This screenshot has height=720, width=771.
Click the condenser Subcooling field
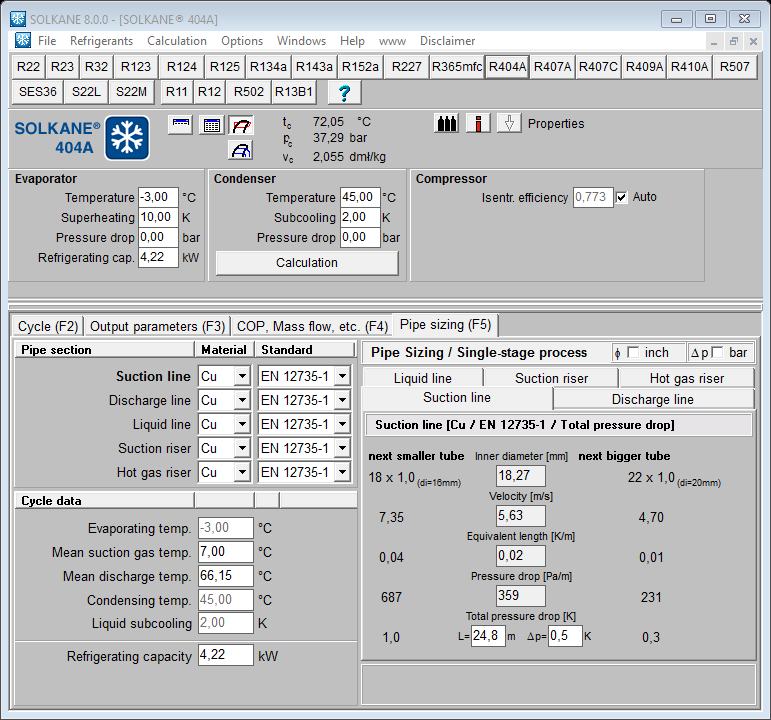click(x=360, y=218)
